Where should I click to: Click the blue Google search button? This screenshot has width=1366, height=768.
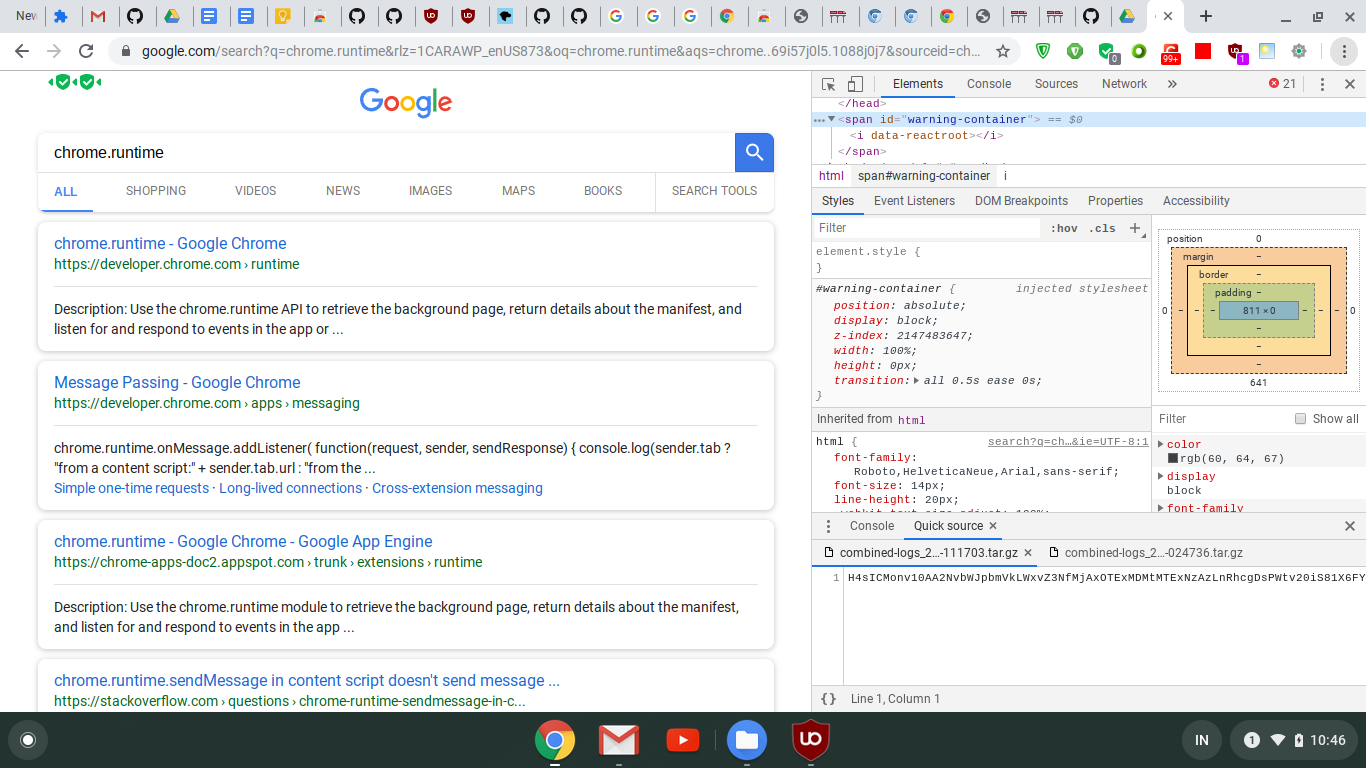[x=754, y=153]
